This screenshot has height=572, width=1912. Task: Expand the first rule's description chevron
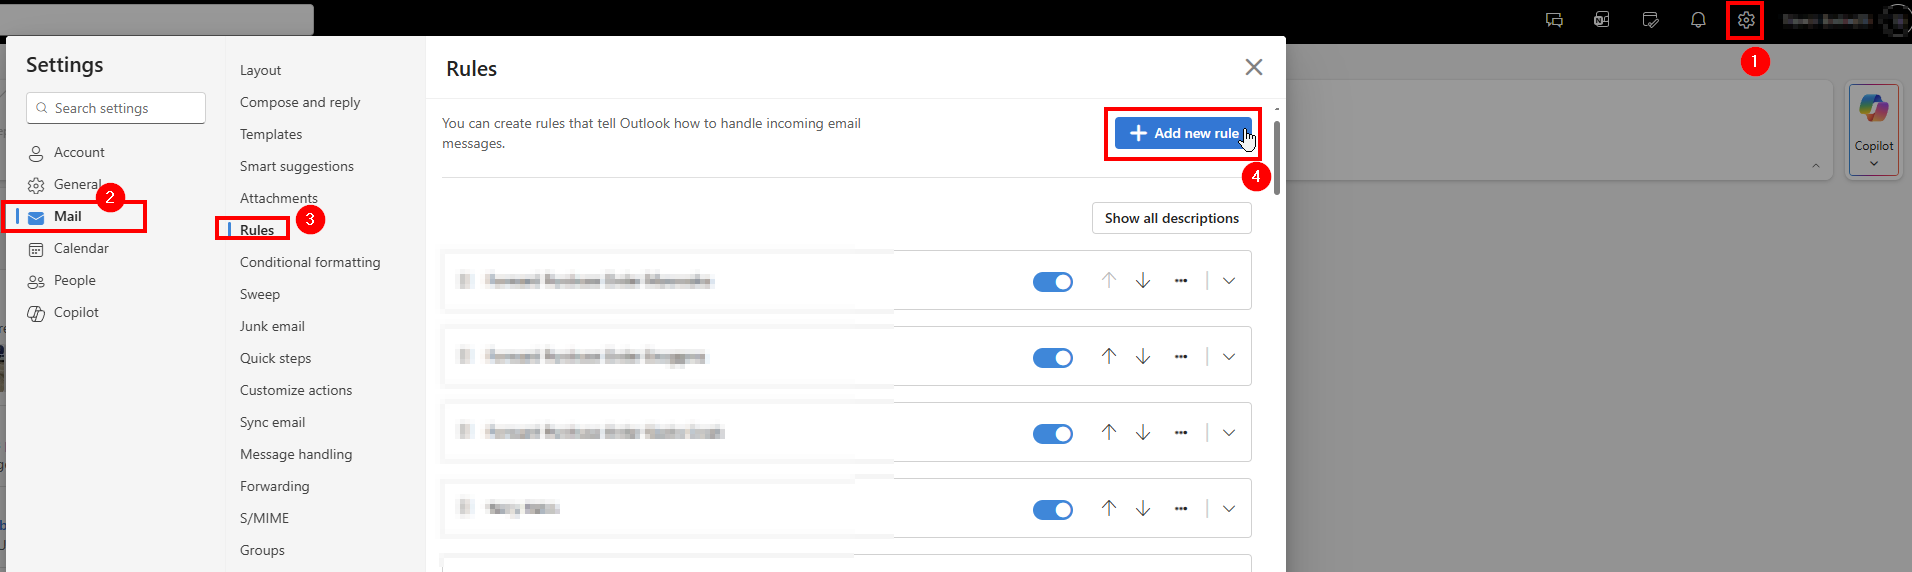(1229, 281)
